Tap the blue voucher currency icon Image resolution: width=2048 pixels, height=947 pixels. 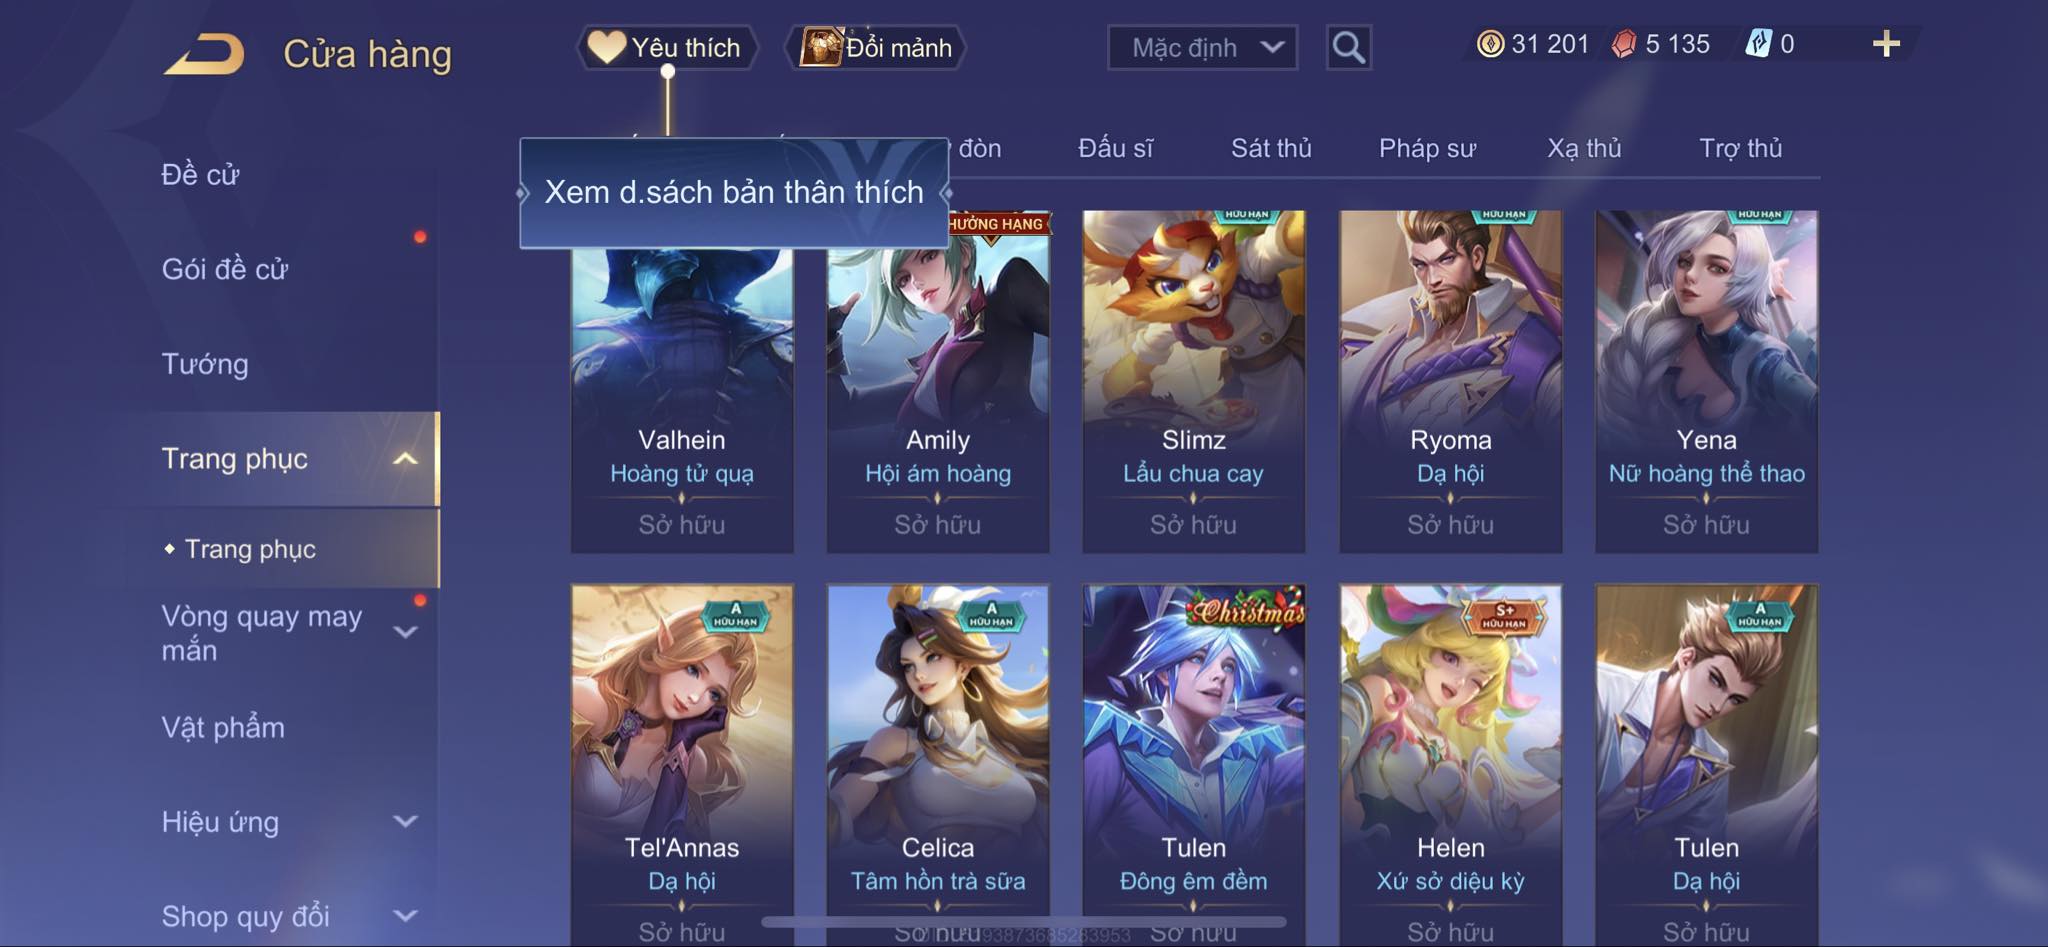[x=1758, y=44]
